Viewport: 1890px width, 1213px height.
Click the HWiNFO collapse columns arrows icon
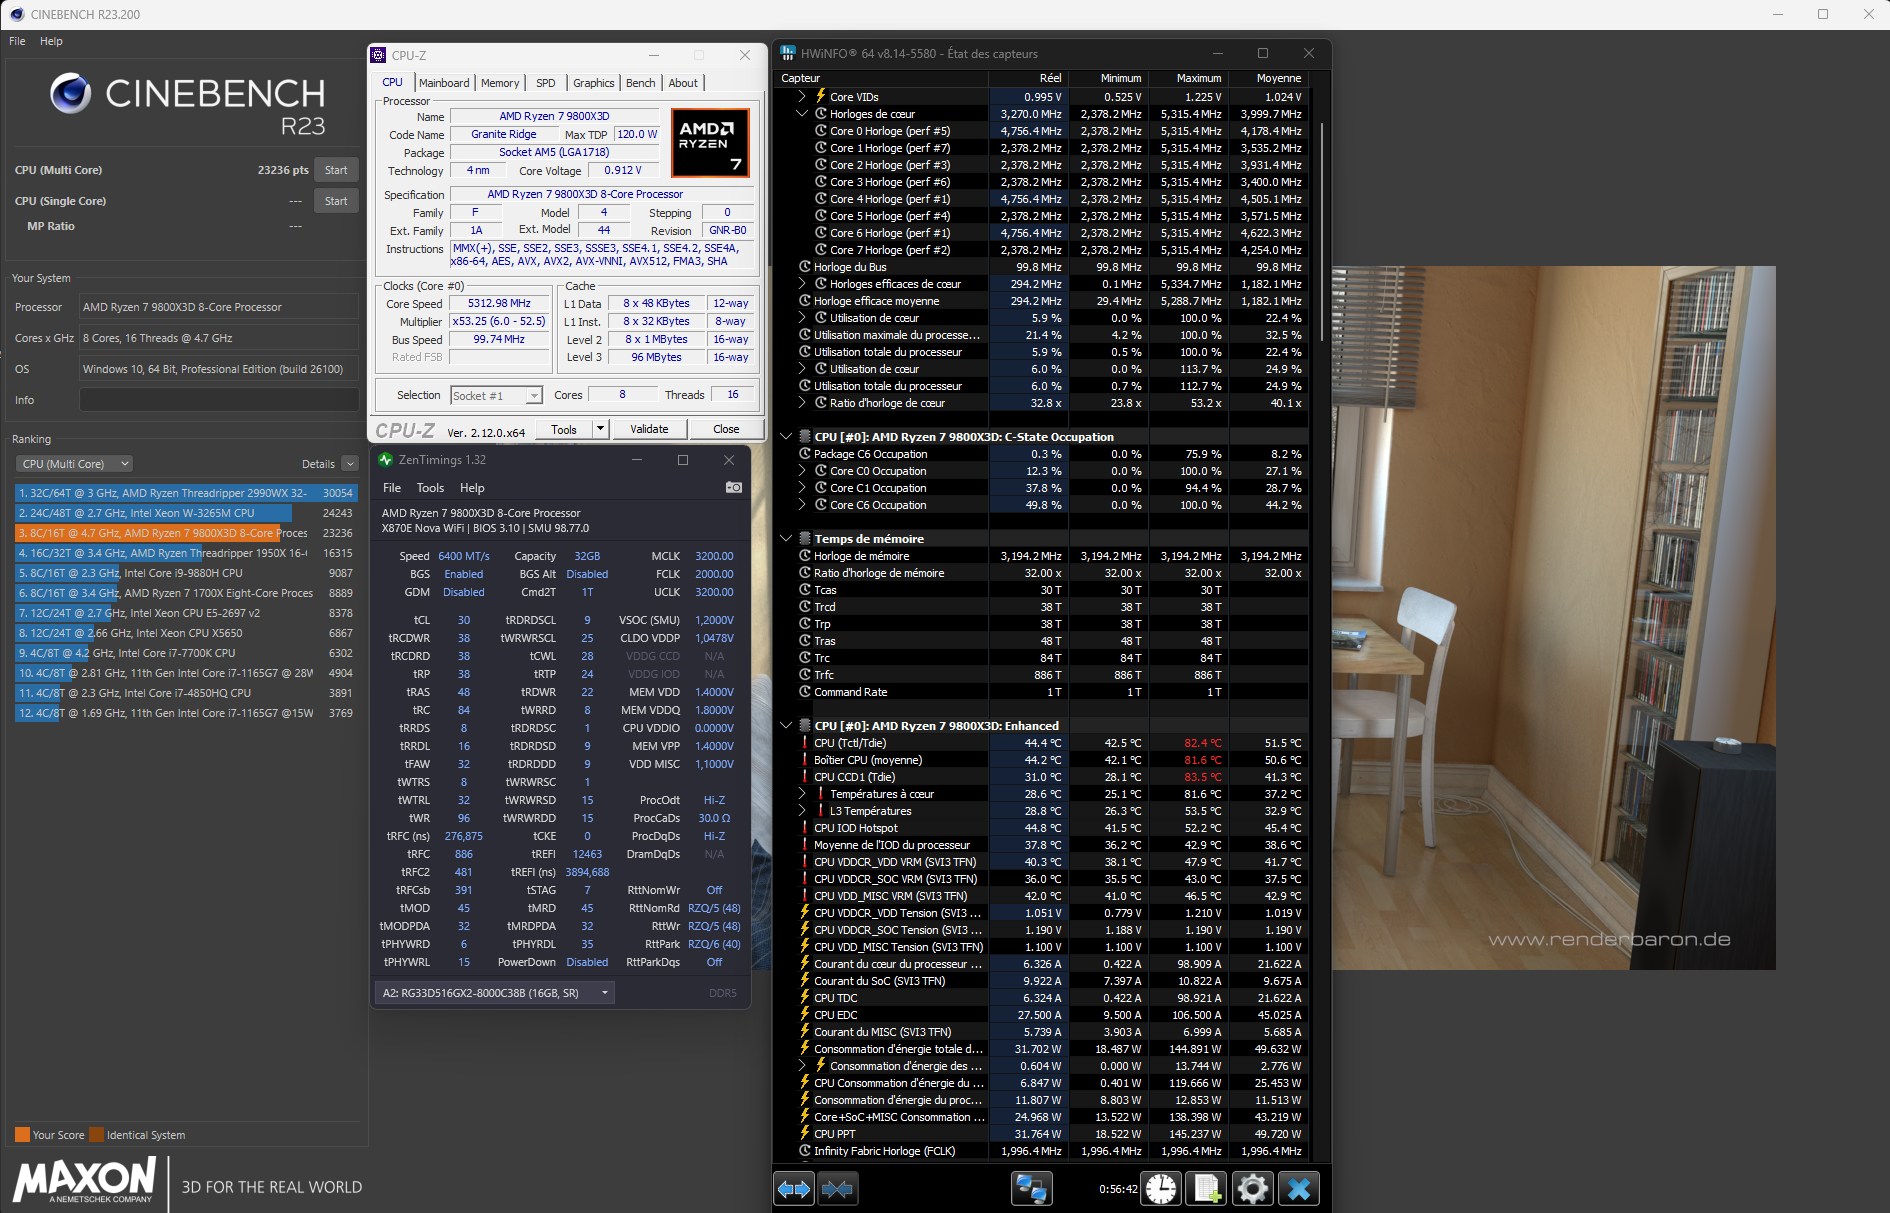(x=837, y=1189)
